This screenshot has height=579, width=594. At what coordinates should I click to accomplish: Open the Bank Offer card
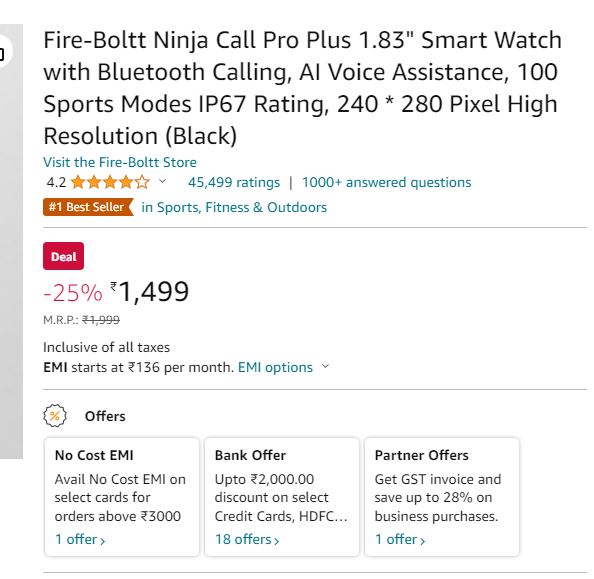point(282,497)
